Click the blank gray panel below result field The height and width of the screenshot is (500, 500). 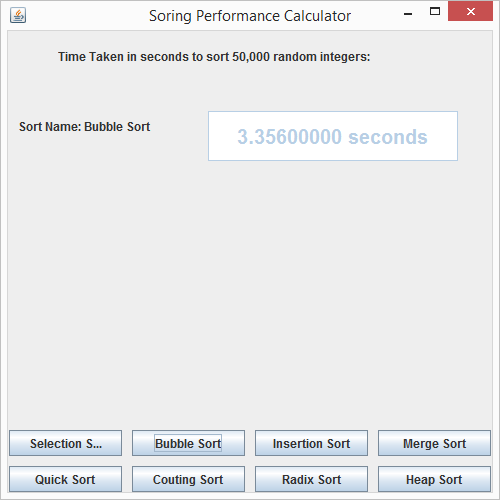tap(250, 293)
